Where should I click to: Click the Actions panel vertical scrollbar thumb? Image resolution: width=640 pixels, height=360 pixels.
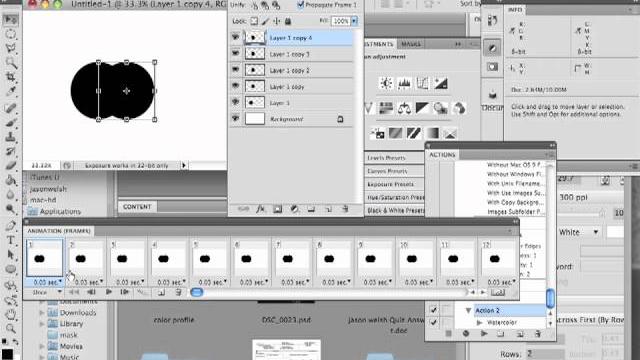(550, 298)
